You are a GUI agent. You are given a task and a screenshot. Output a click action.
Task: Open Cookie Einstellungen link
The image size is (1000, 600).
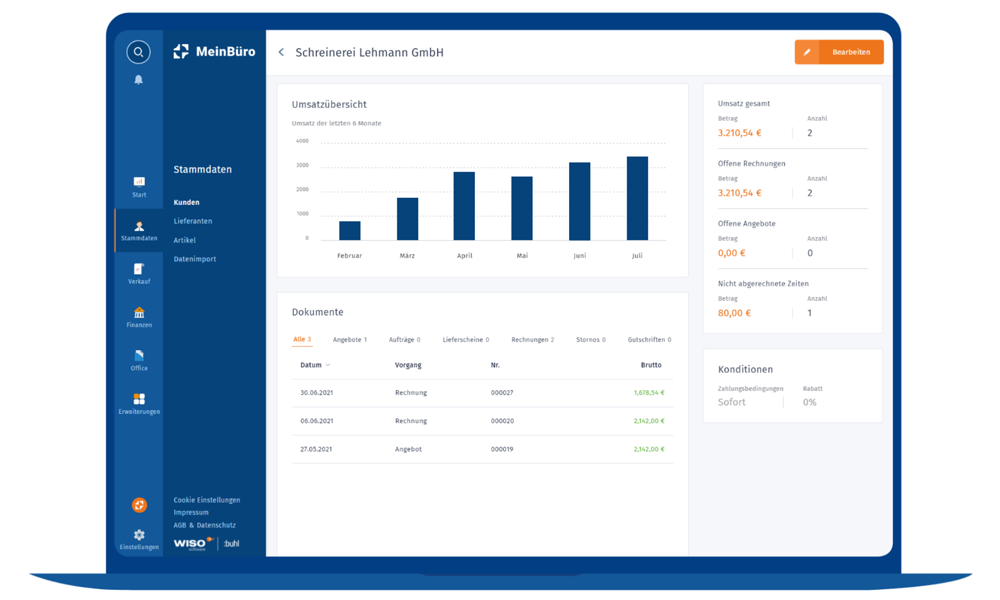coord(207,500)
